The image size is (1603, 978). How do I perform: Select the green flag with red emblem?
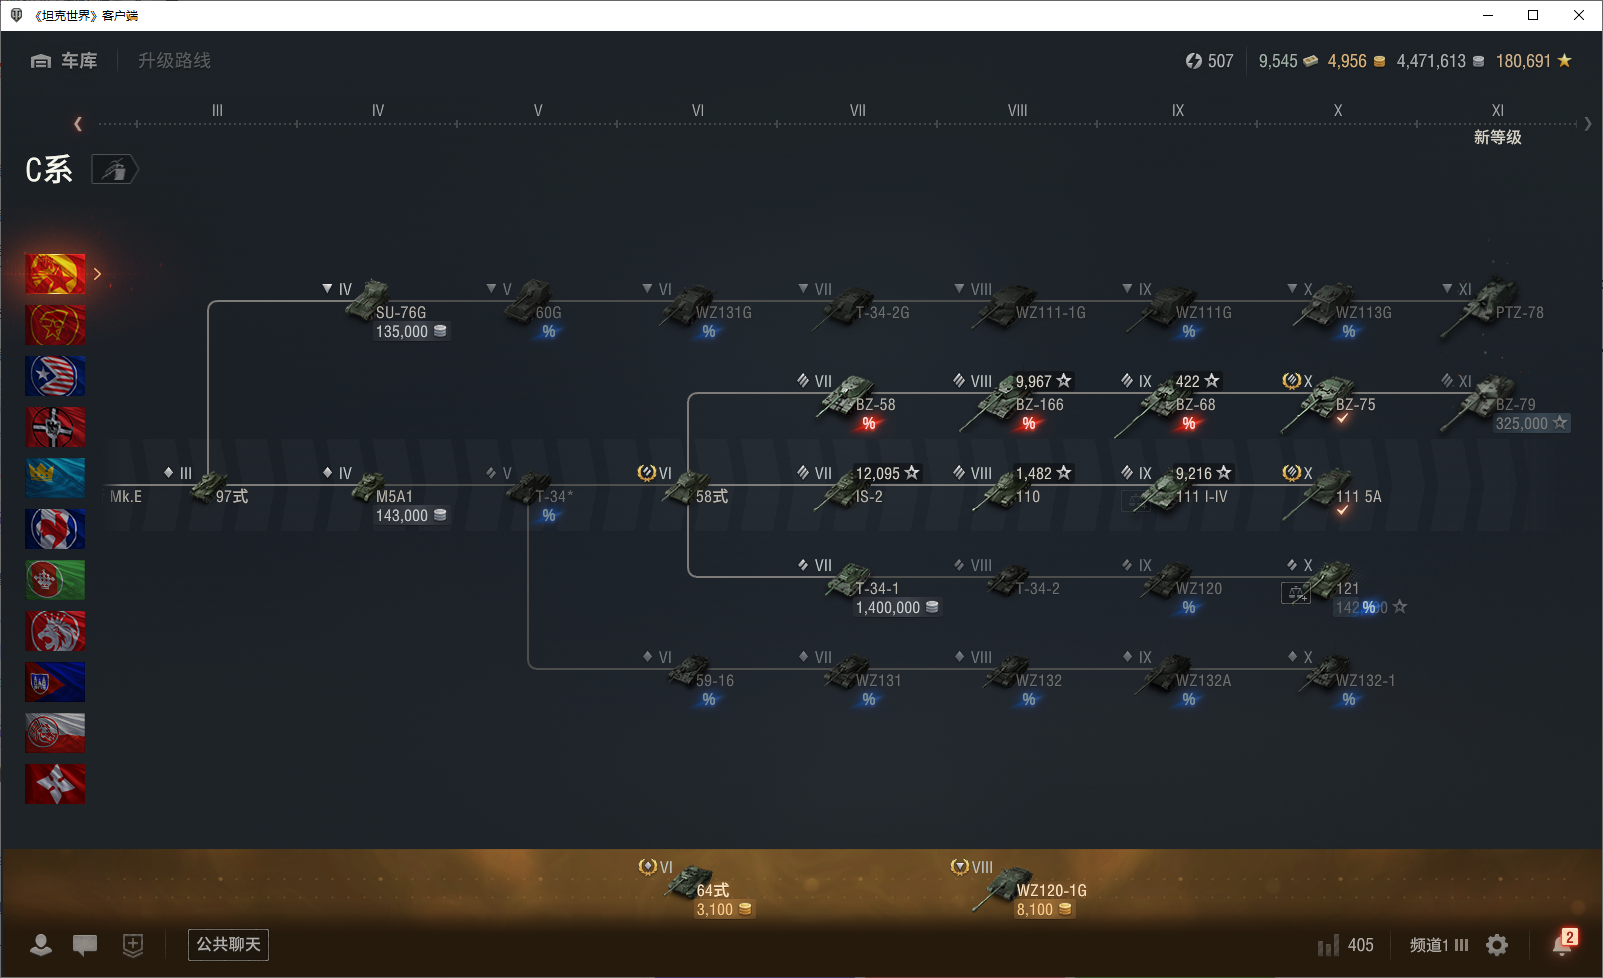55,580
